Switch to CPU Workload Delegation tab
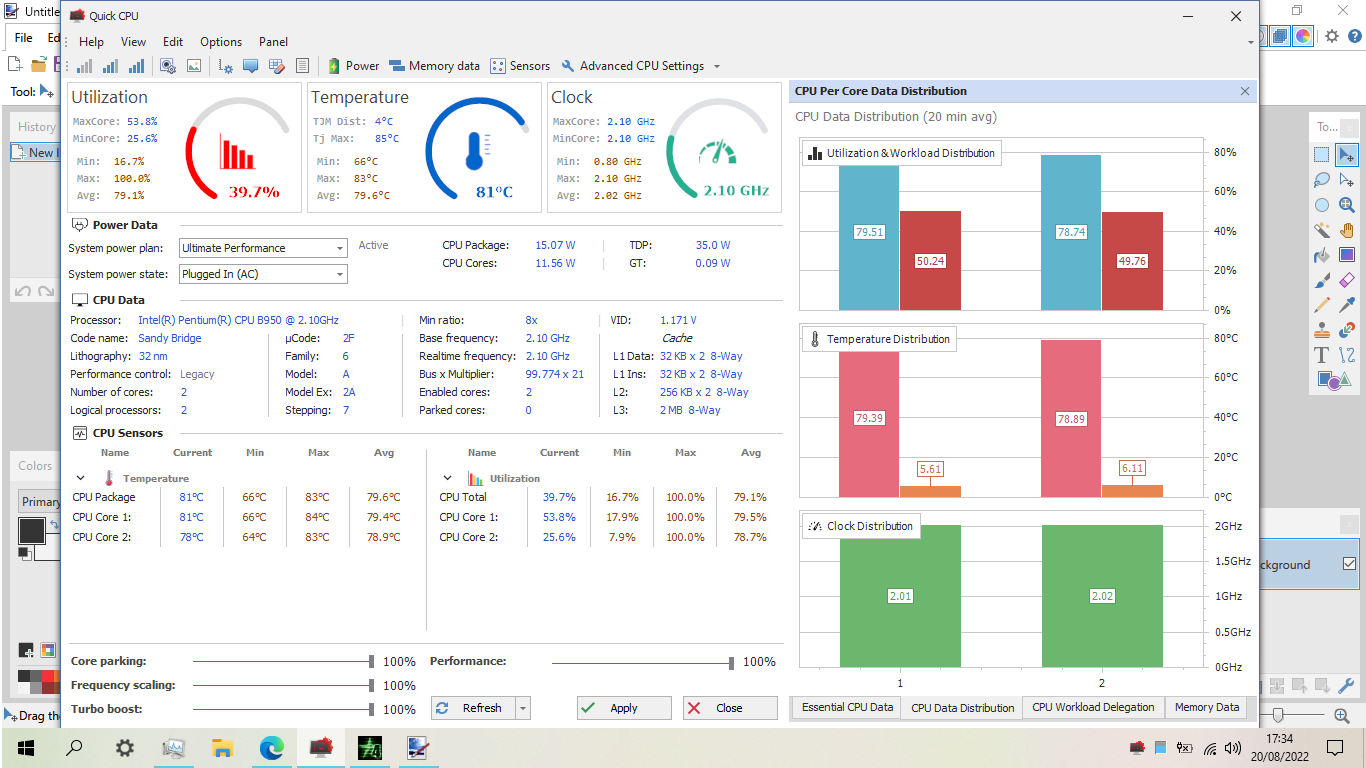1366x768 pixels. (1093, 707)
